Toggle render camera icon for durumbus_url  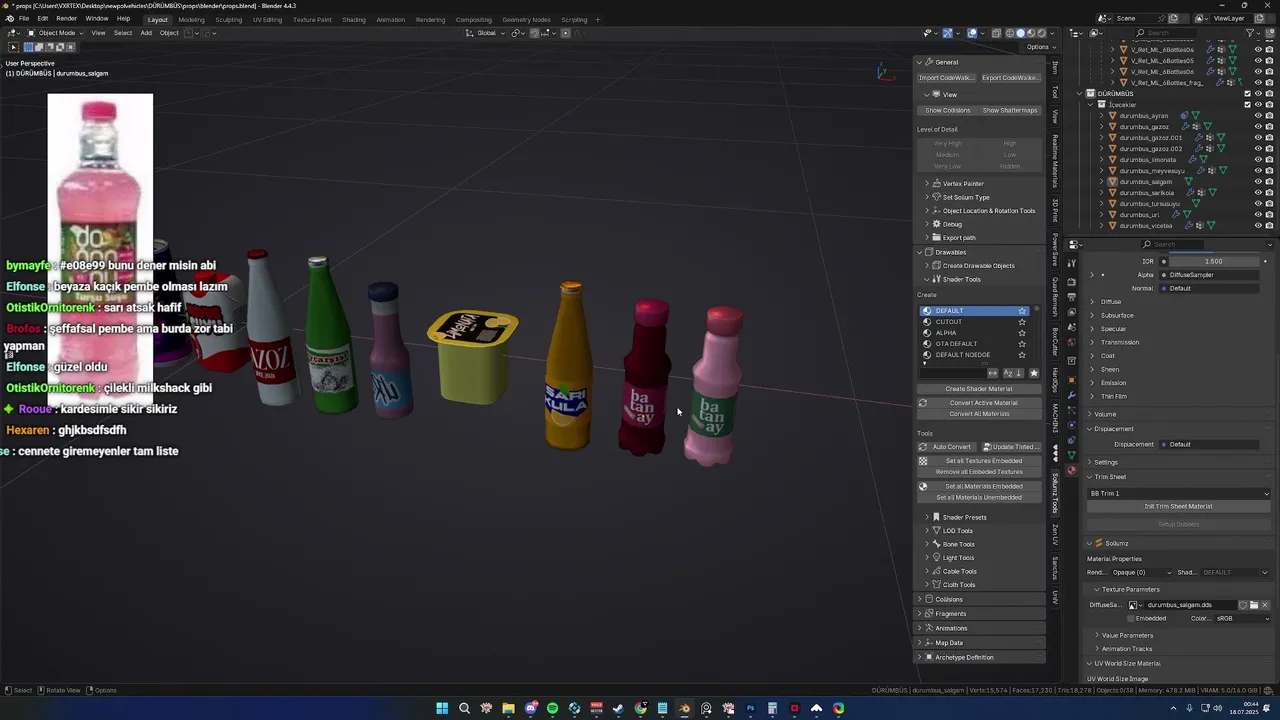click(x=1269, y=215)
